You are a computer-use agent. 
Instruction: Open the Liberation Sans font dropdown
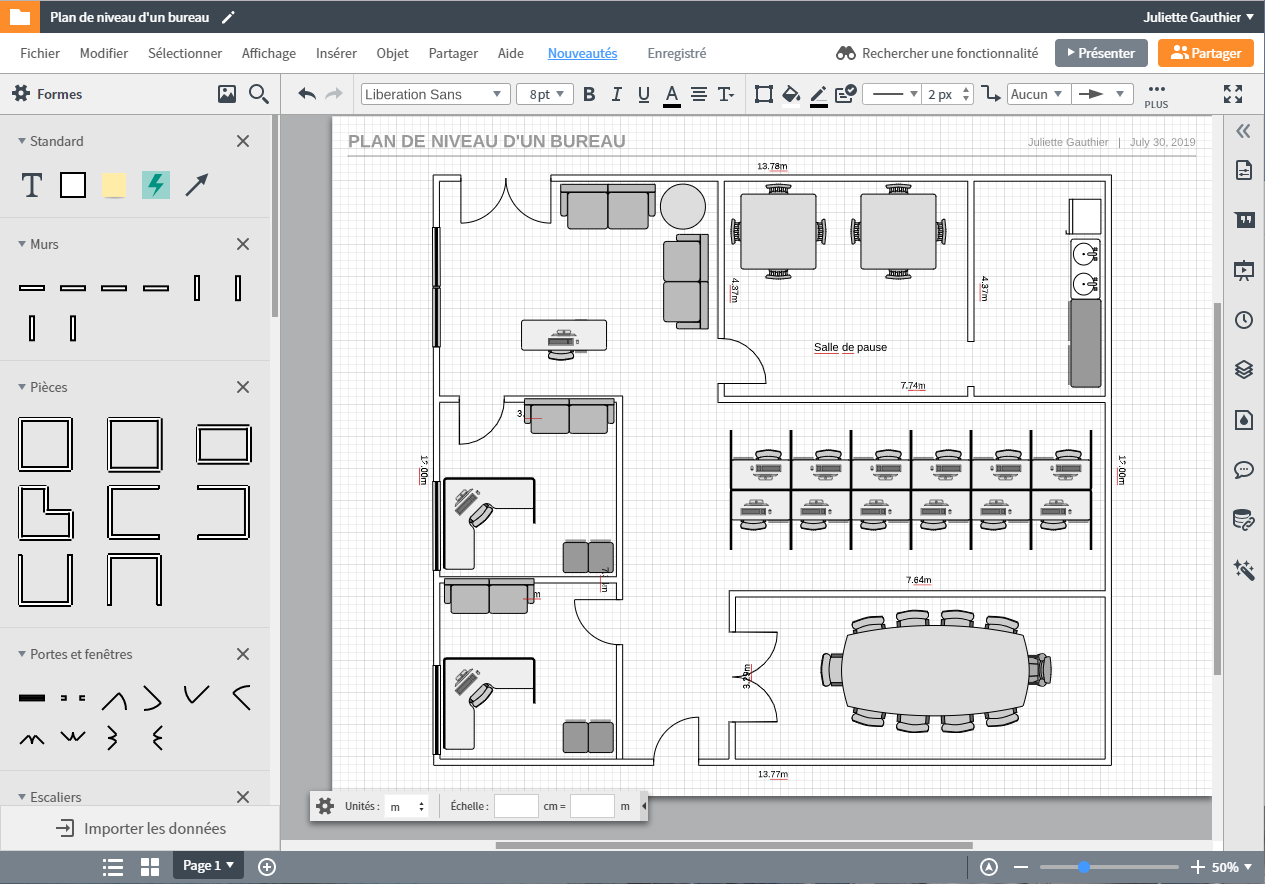coord(434,94)
